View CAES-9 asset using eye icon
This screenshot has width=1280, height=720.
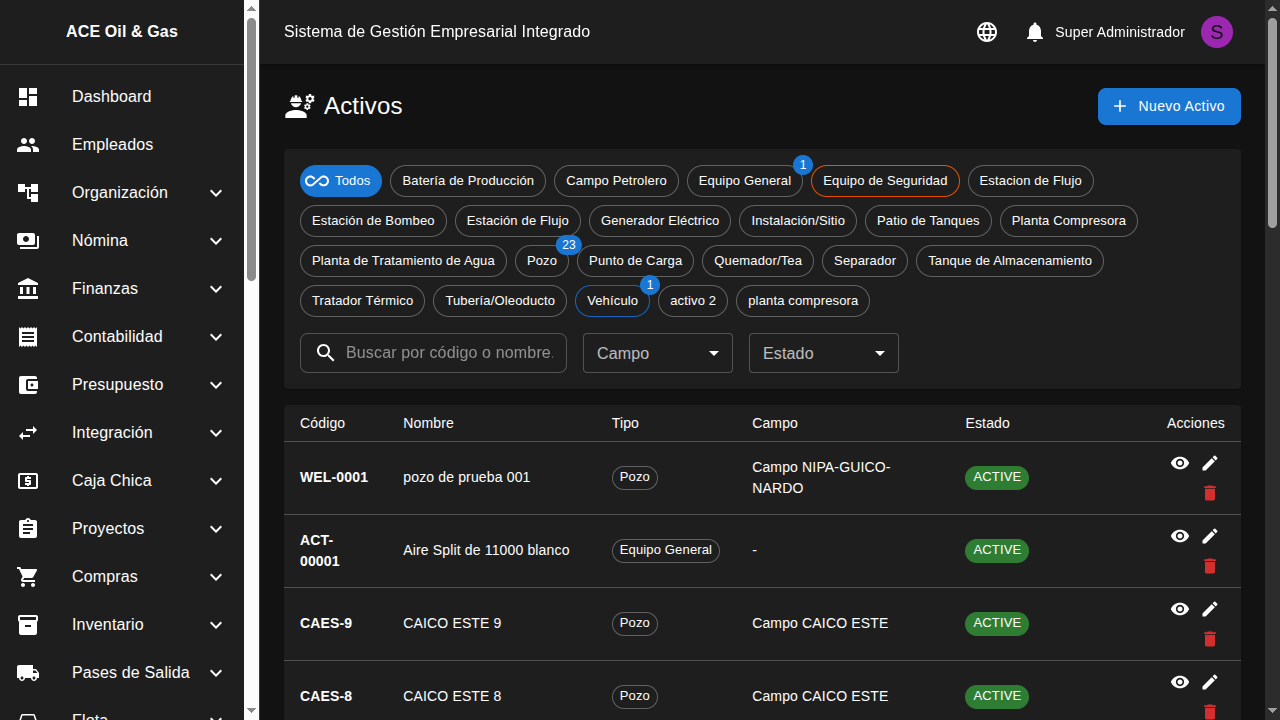(1180, 609)
